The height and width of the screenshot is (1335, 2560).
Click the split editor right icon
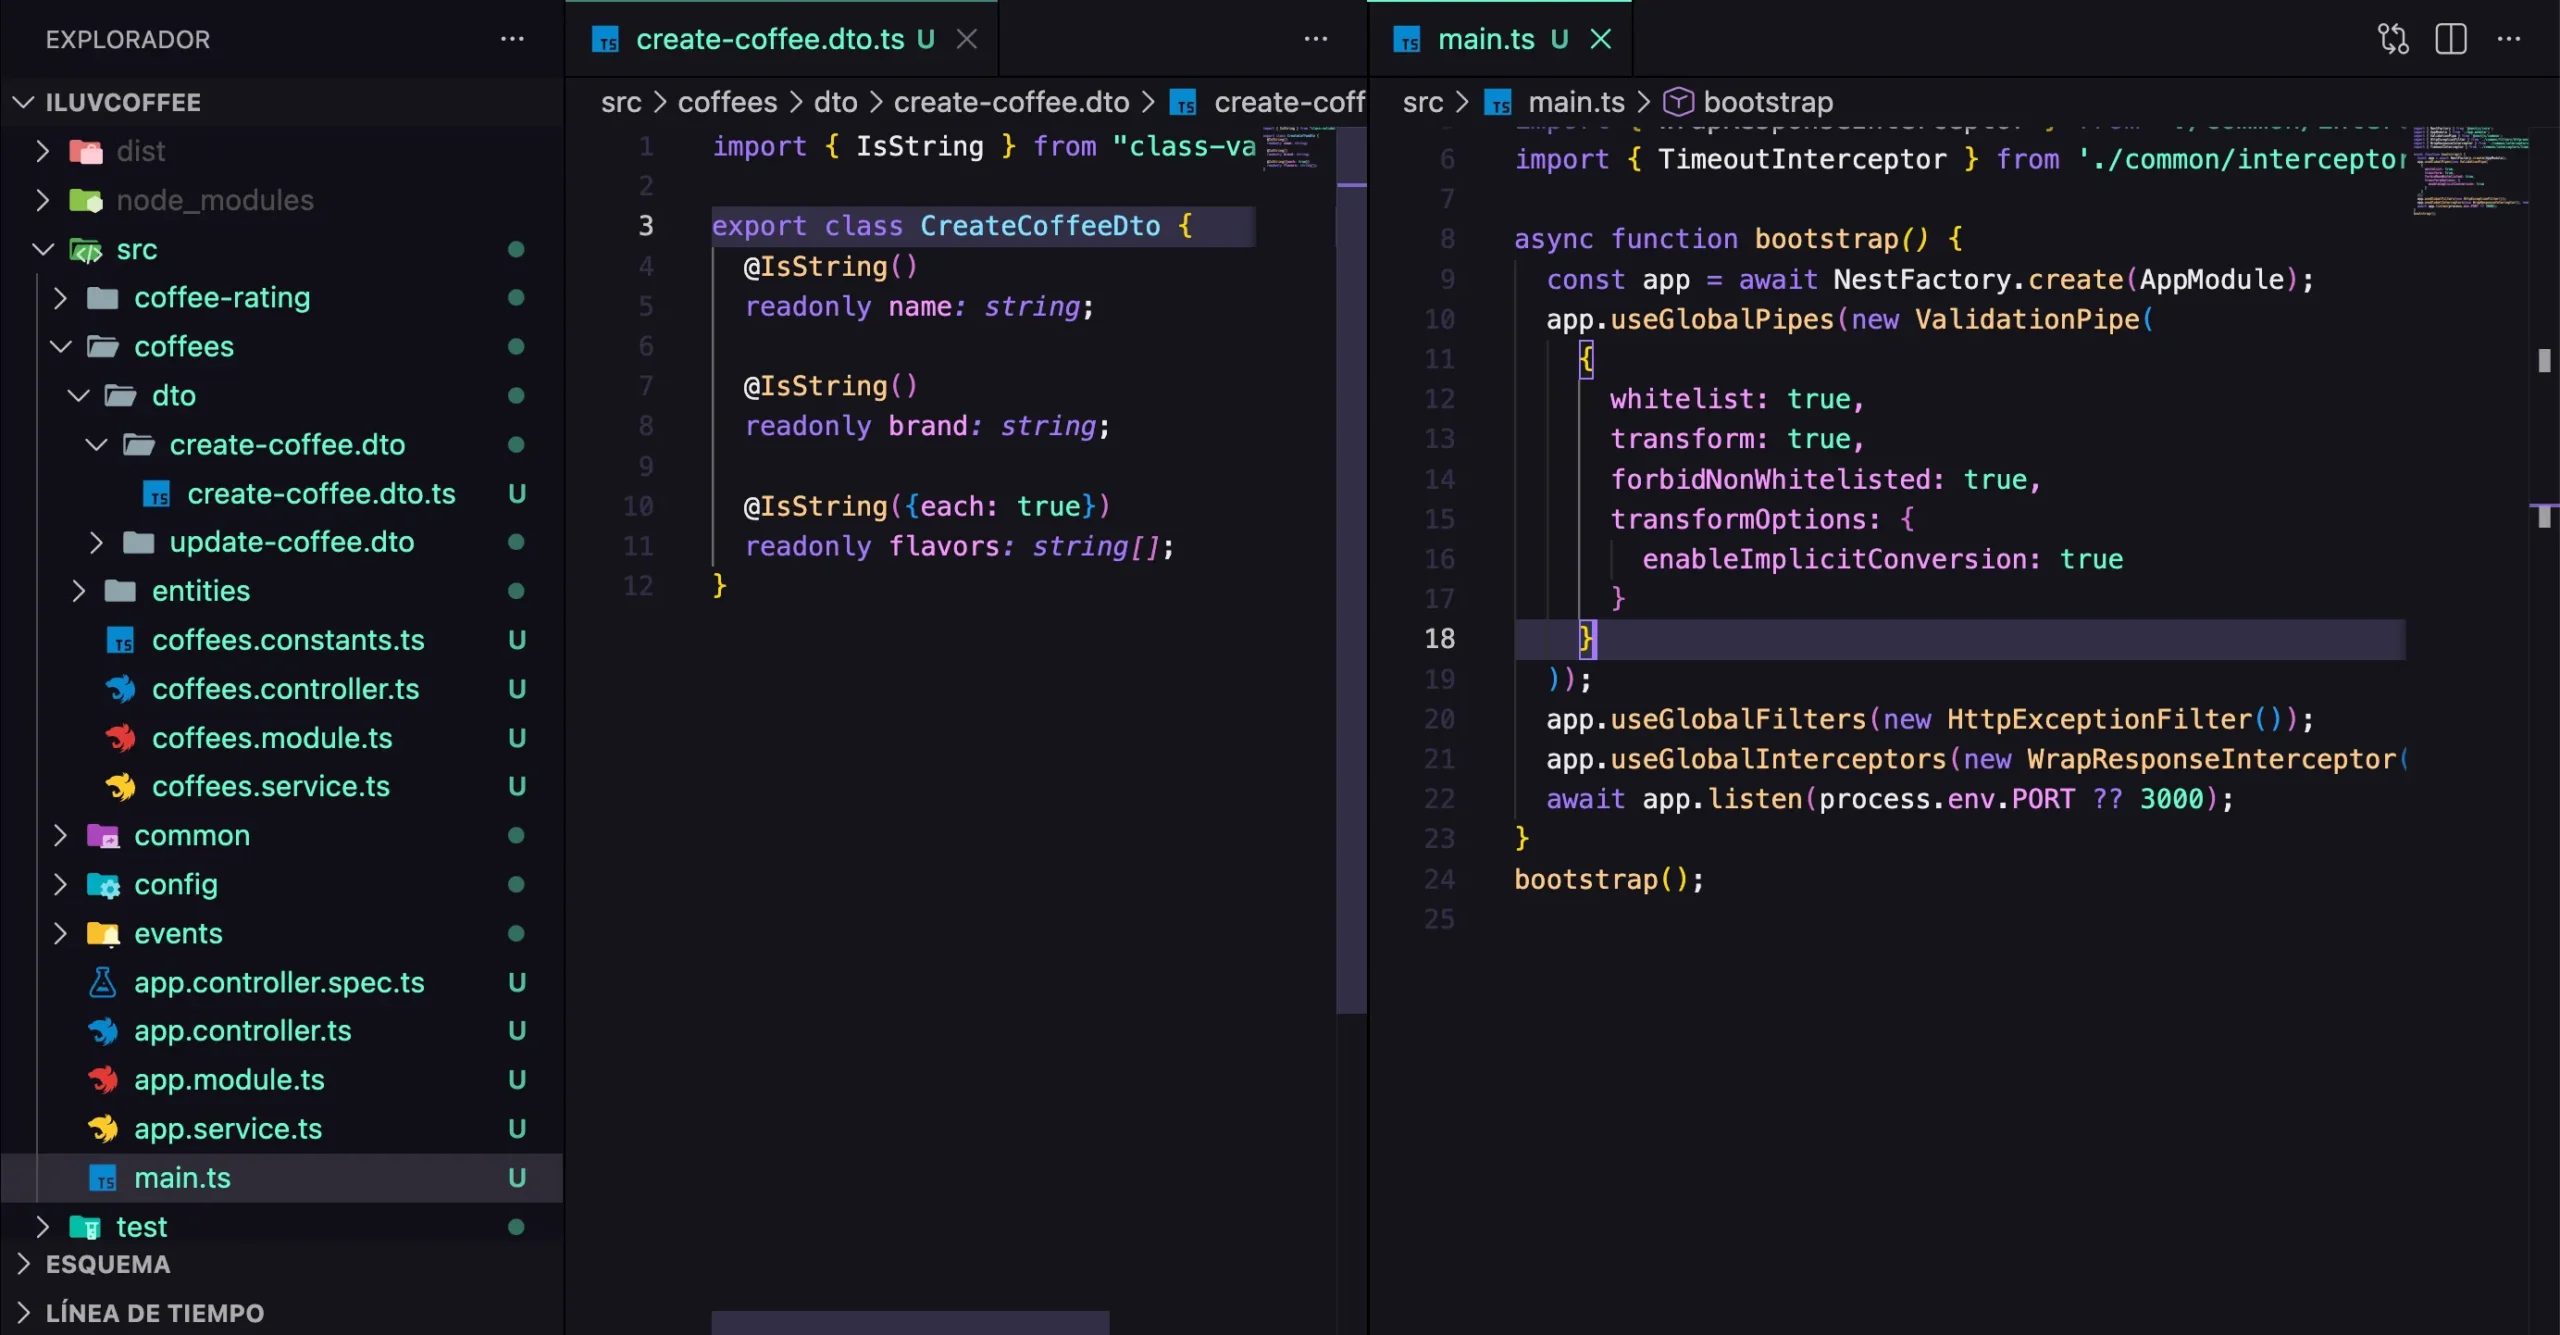2450,39
